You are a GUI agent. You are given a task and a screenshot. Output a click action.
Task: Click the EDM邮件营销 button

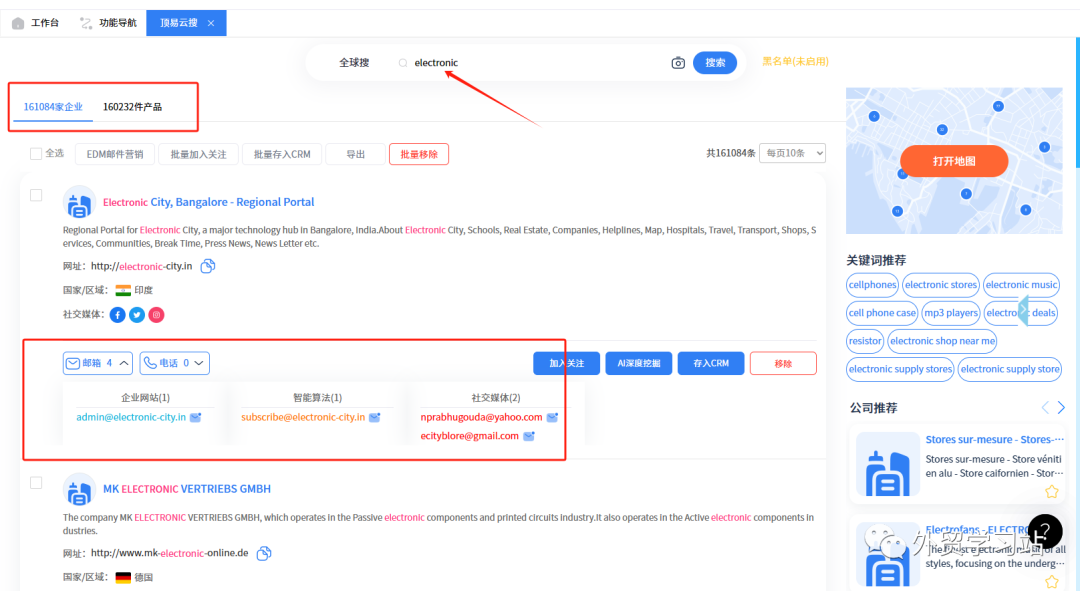[x=115, y=154]
